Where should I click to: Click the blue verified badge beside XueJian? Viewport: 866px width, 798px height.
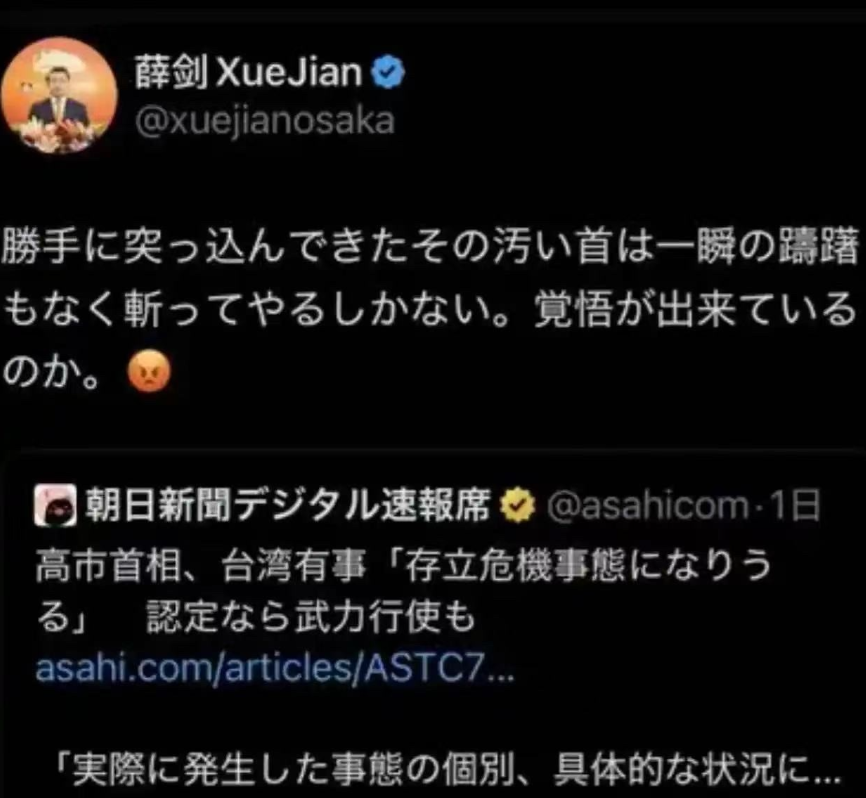388,72
